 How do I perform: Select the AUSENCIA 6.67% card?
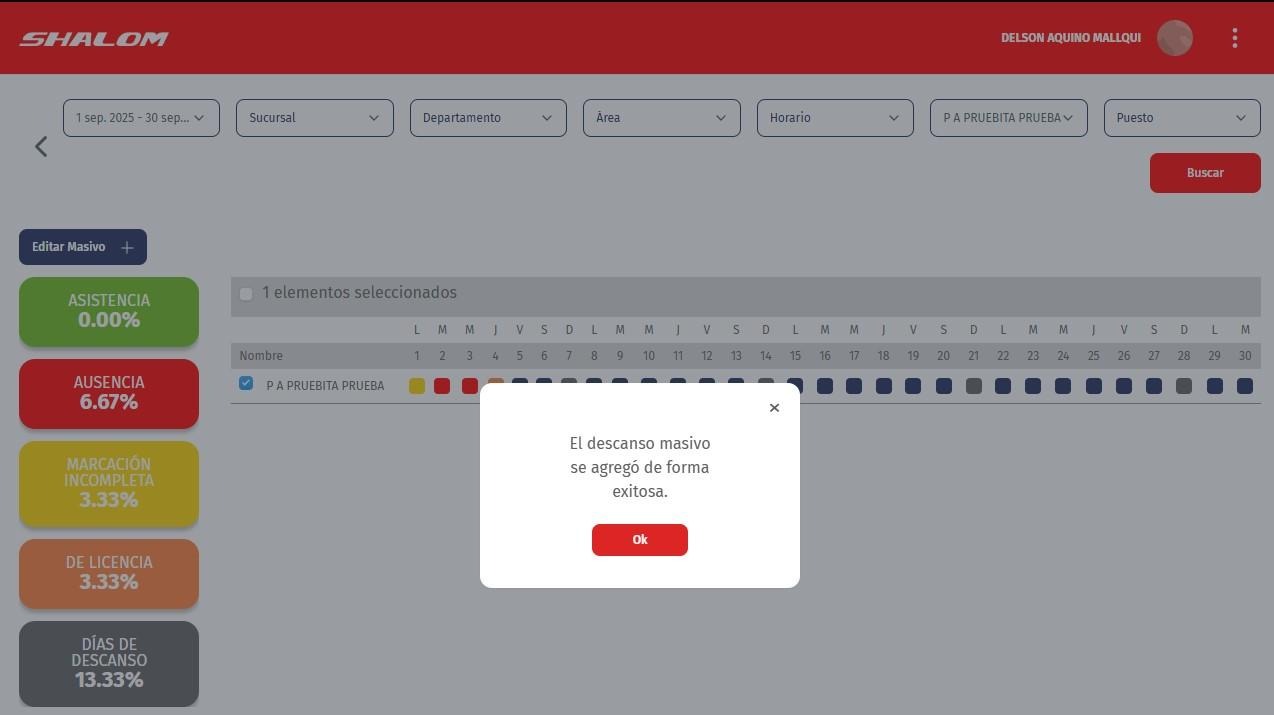[x=109, y=393]
